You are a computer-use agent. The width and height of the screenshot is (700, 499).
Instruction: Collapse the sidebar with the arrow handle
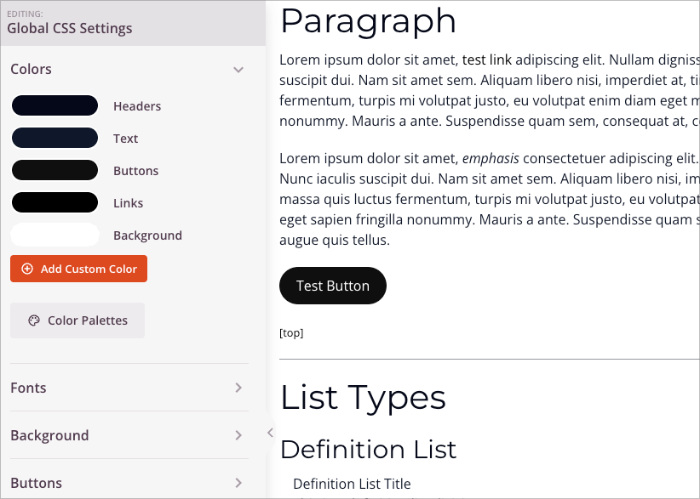click(270, 433)
